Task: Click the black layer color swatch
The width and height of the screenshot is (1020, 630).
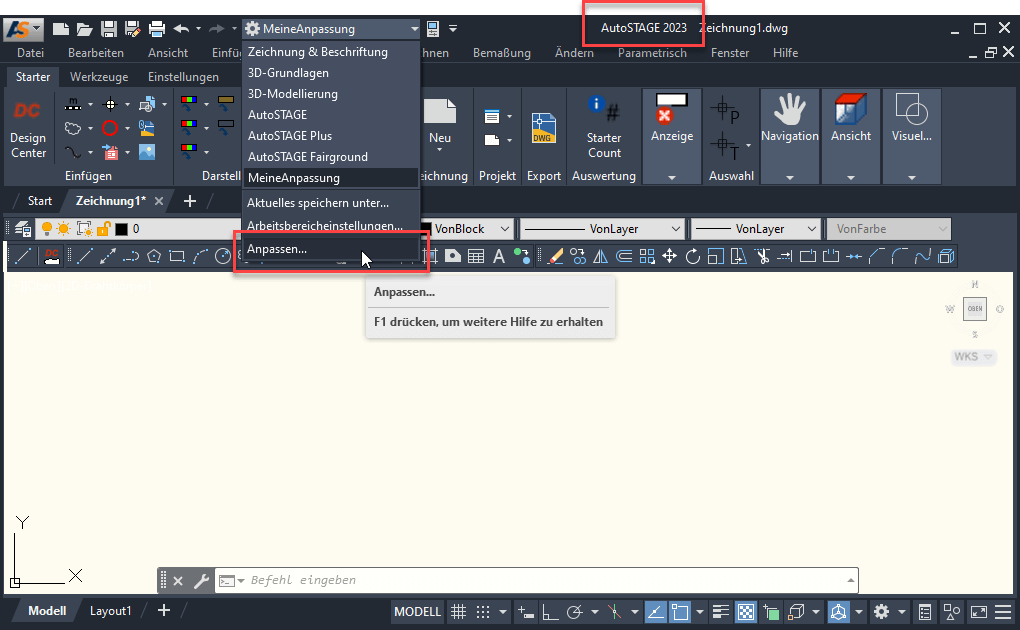Action: point(121,229)
